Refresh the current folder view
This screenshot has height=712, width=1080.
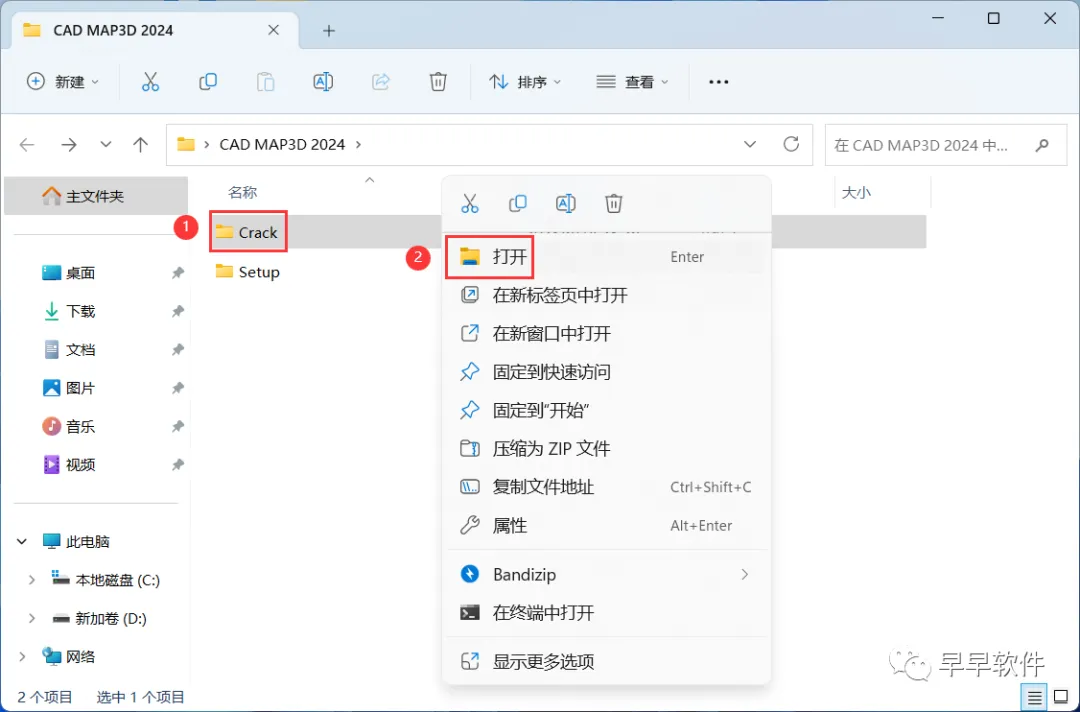(x=791, y=144)
